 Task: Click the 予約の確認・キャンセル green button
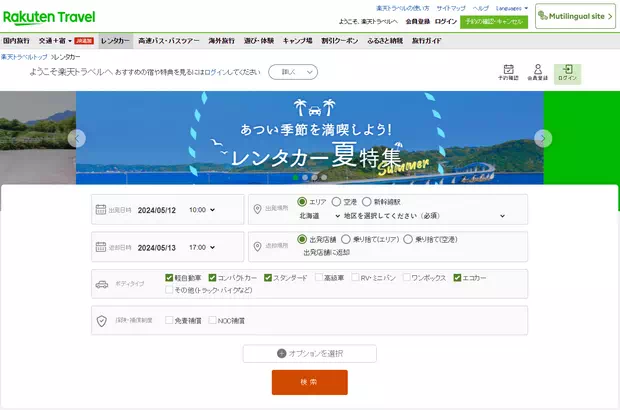pyautogui.click(x=494, y=22)
